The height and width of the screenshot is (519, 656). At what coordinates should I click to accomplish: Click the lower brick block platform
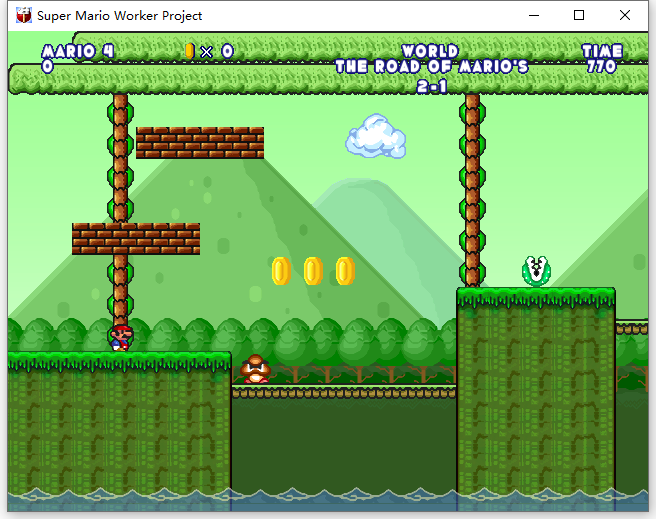click(136, 239)
